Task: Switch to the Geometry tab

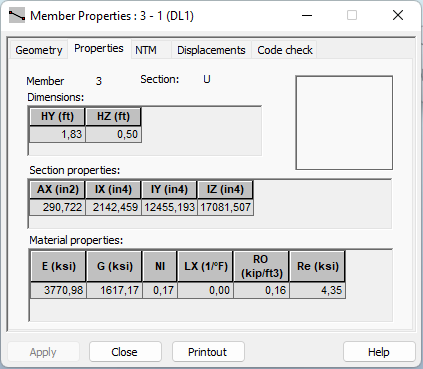Action: [x=39, y=50]
